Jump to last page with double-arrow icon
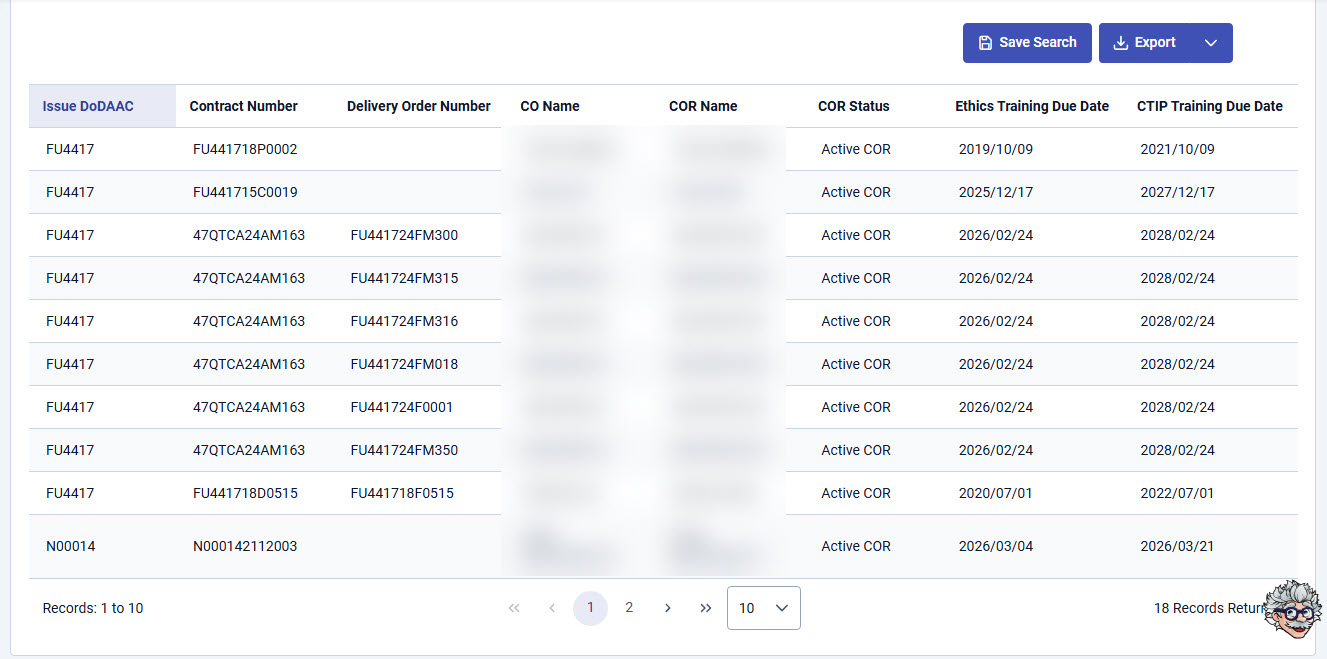The image size is (1327, 659). click(705, 607)
